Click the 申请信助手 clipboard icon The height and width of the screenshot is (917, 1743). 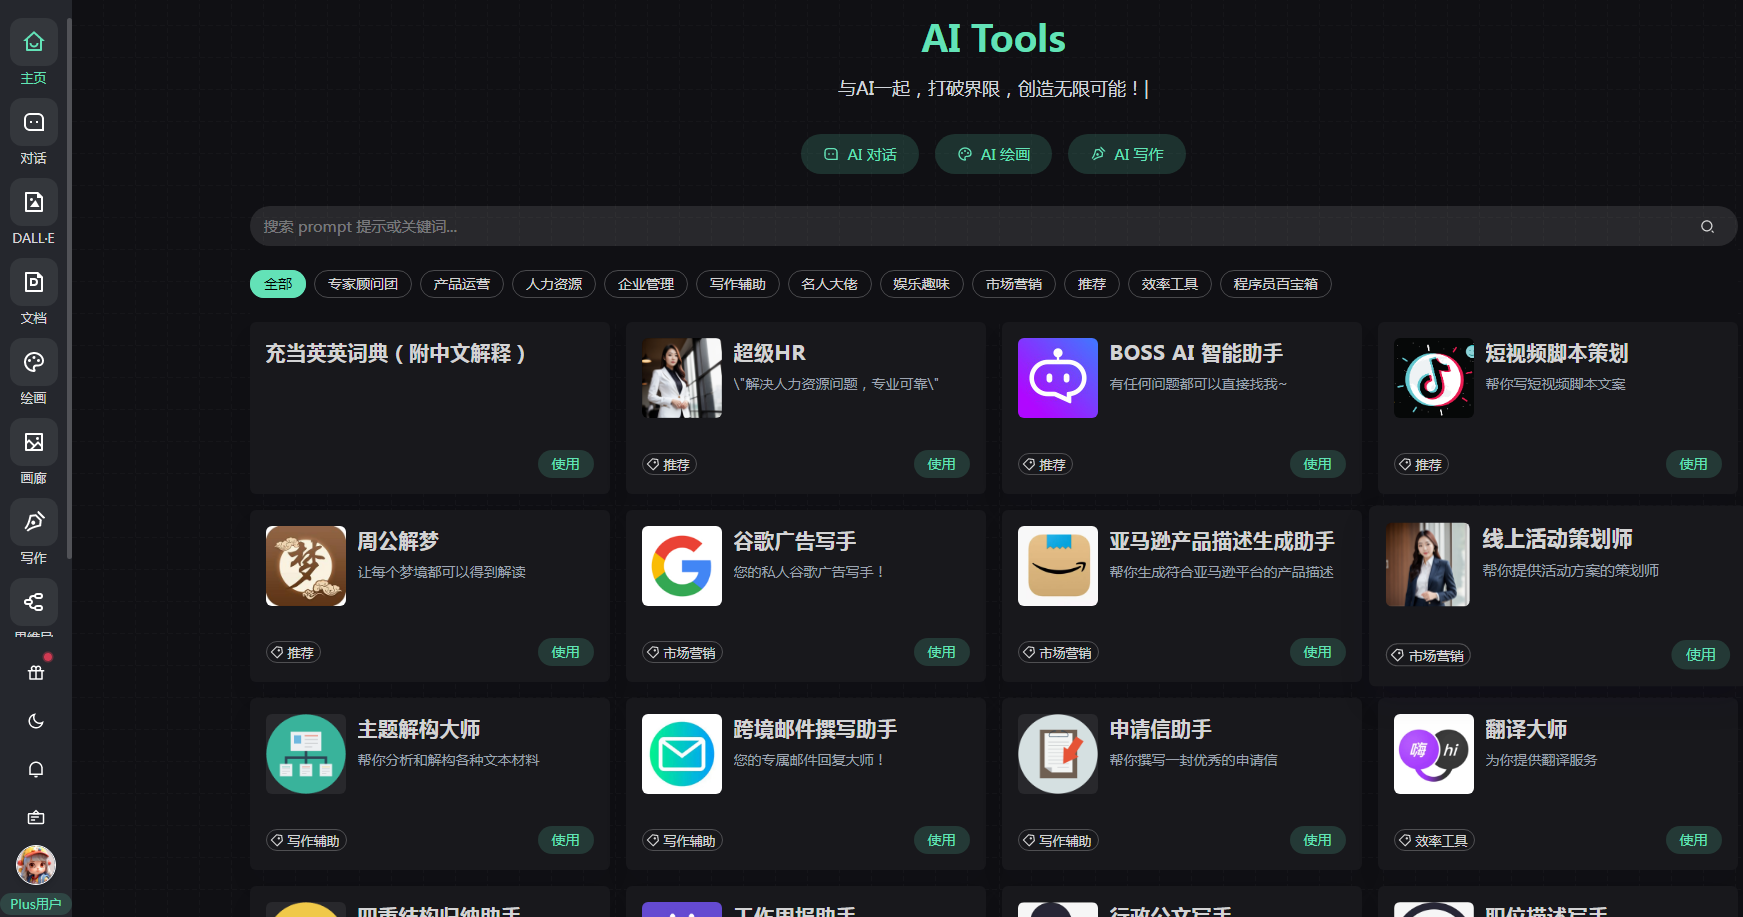click(1058, 754)
